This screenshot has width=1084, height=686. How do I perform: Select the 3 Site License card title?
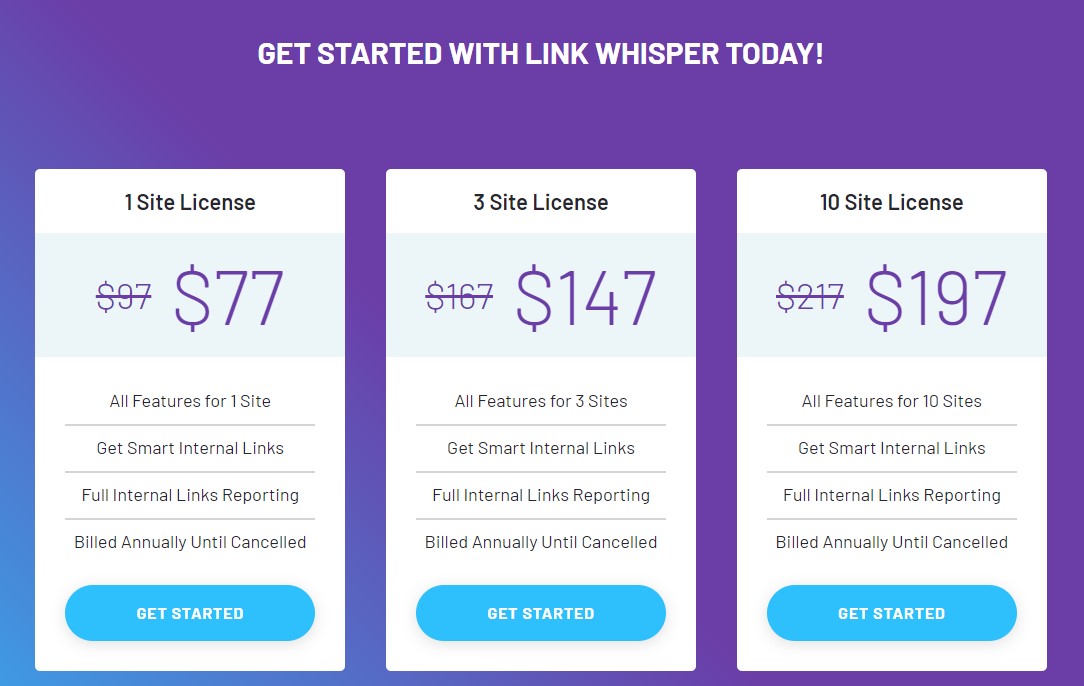coord(541,202)
